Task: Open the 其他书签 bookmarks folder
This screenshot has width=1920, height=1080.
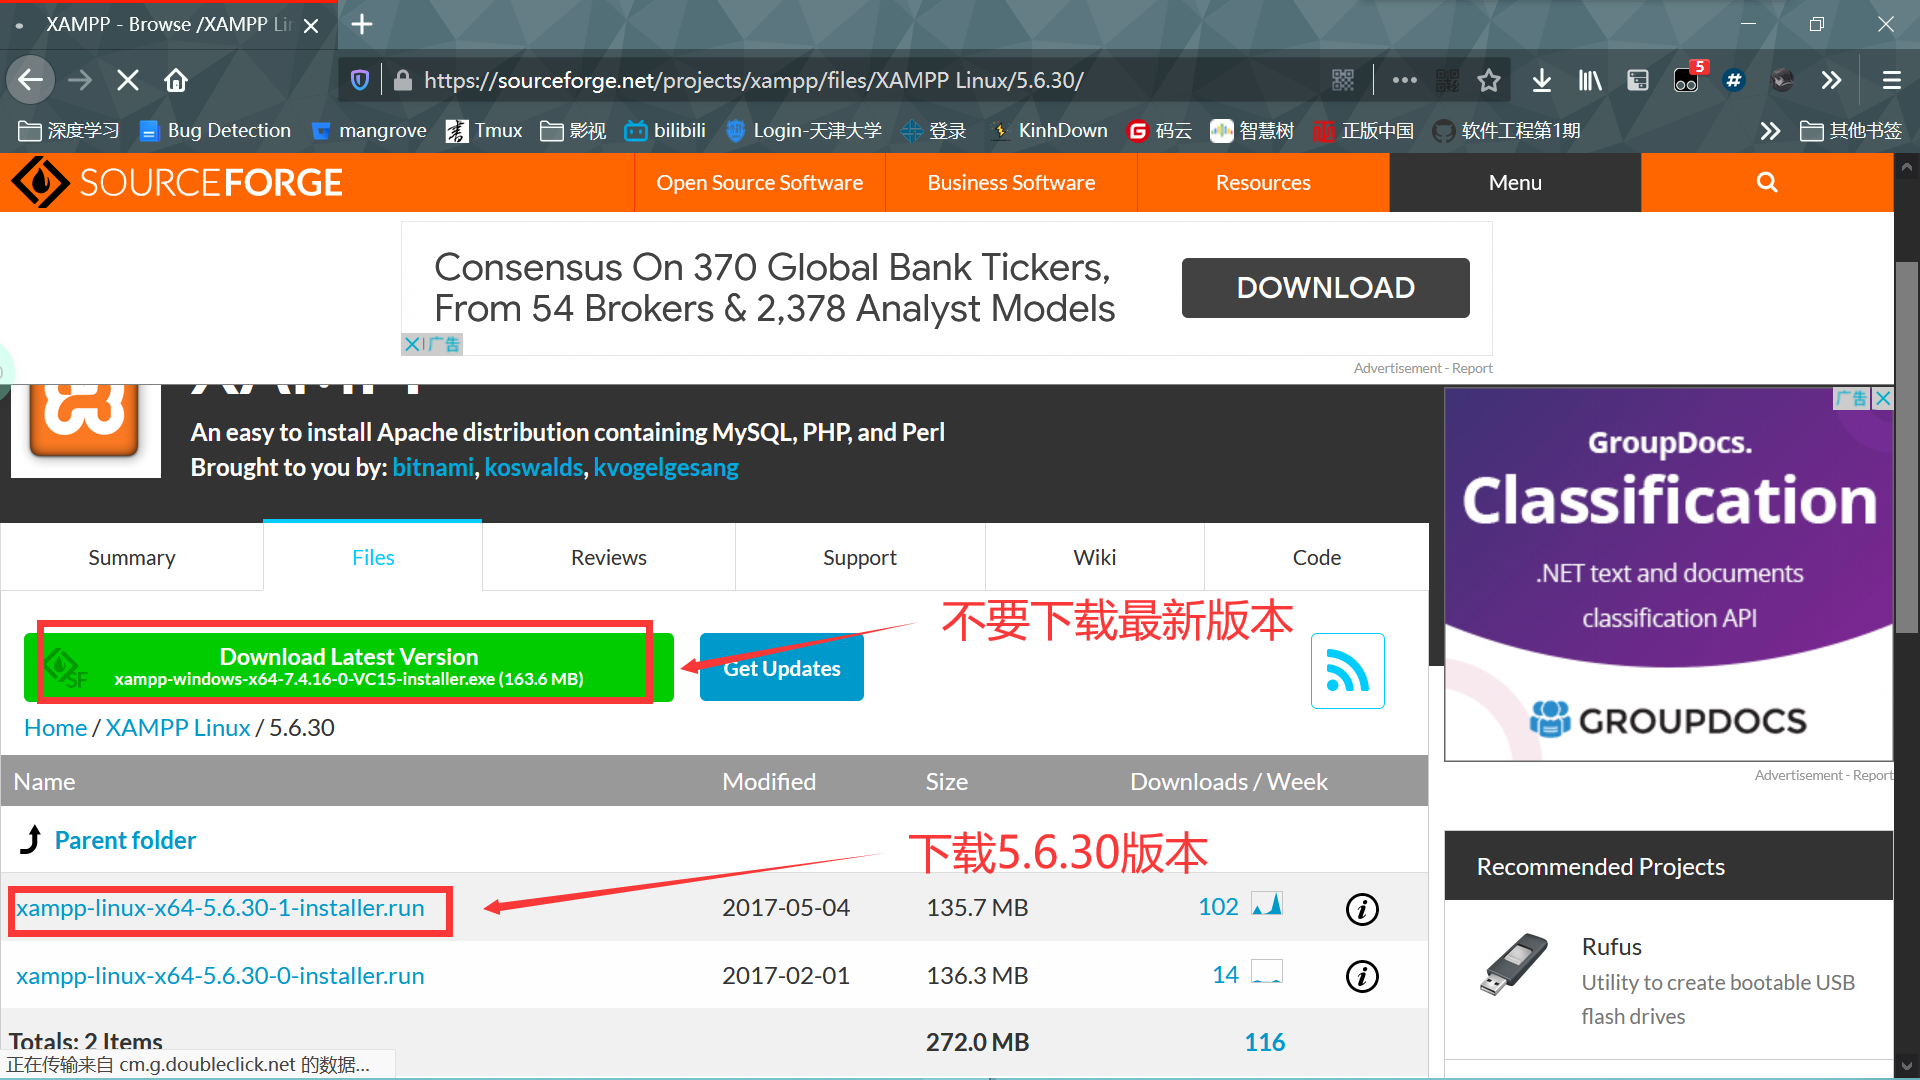Action: [1851, 131]
